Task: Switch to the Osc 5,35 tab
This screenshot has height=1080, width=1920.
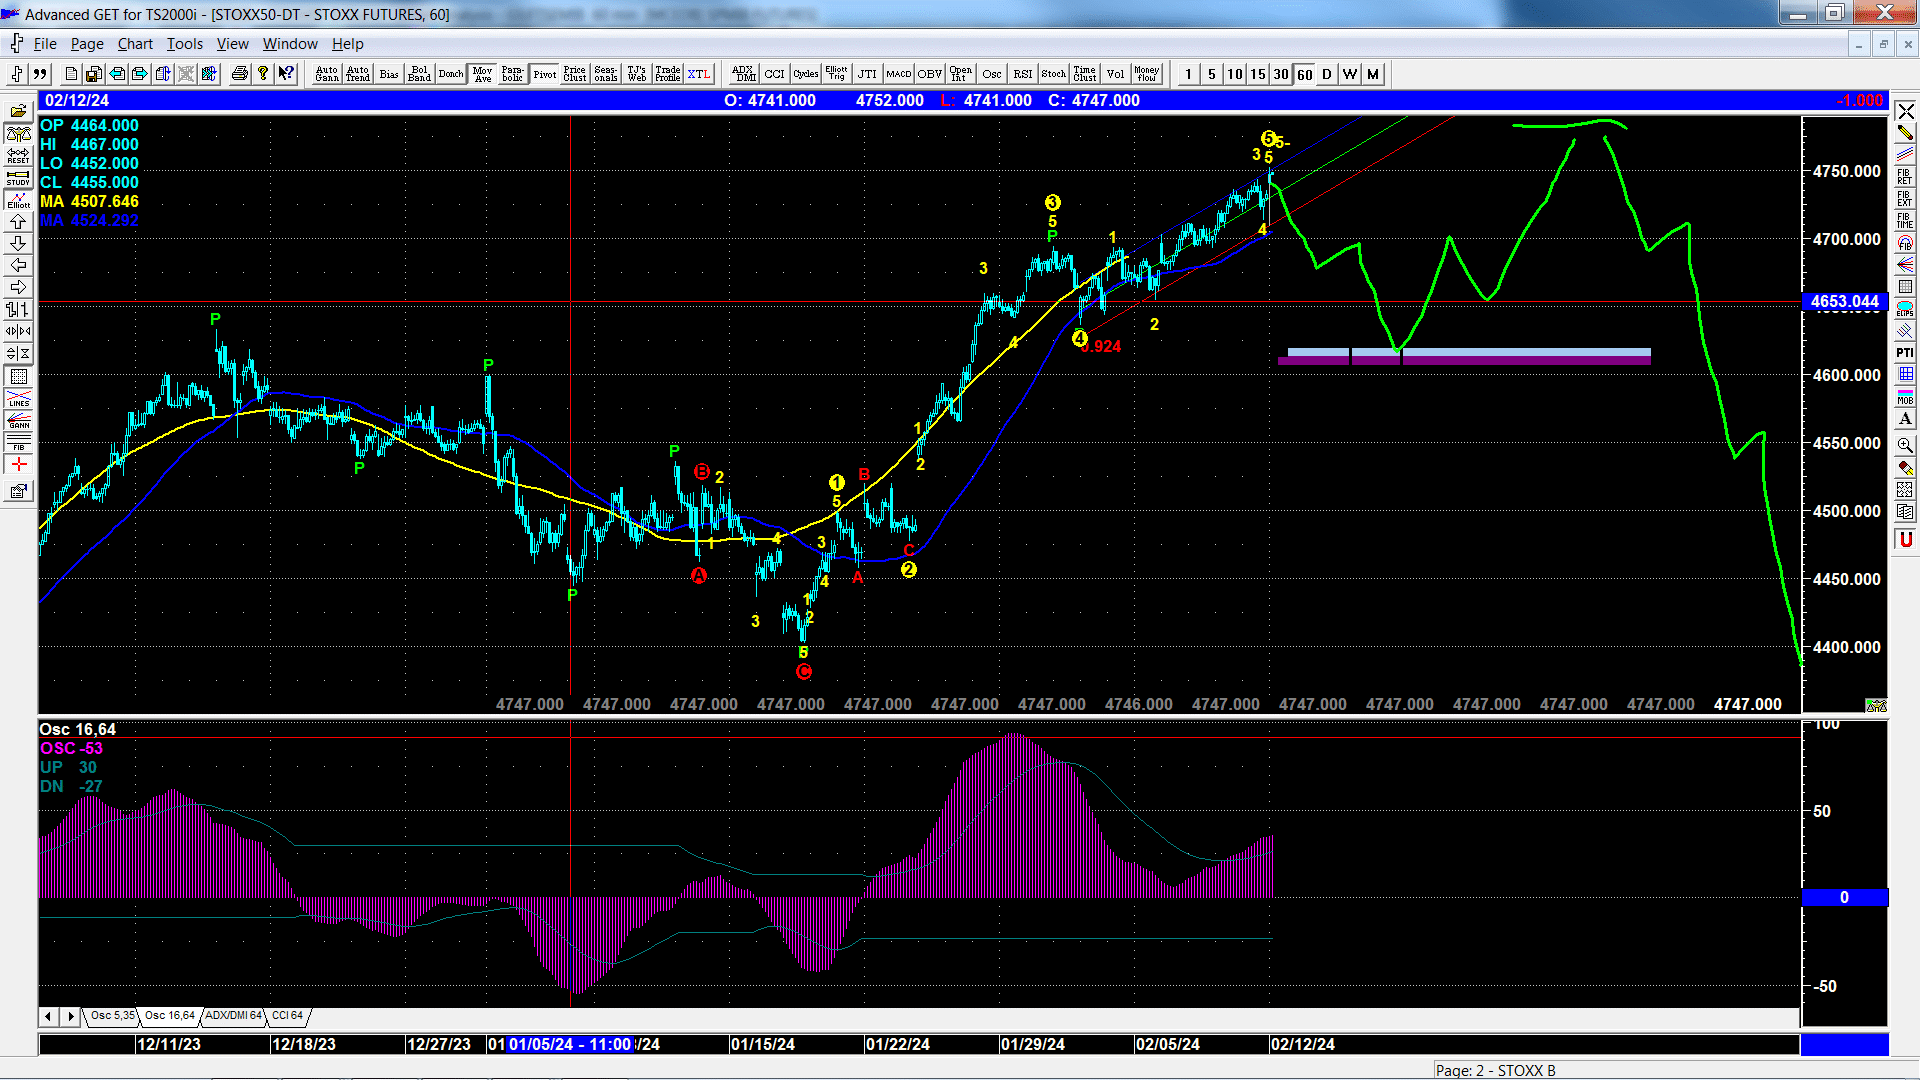Action: (112, 1015)
